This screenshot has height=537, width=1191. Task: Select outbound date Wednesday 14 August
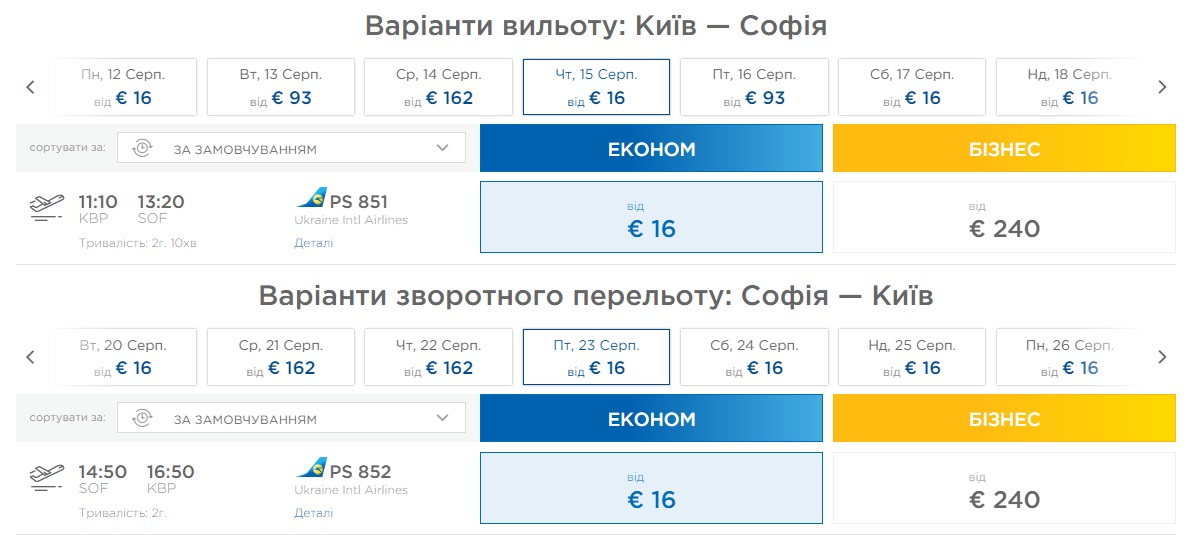[438, 87]
